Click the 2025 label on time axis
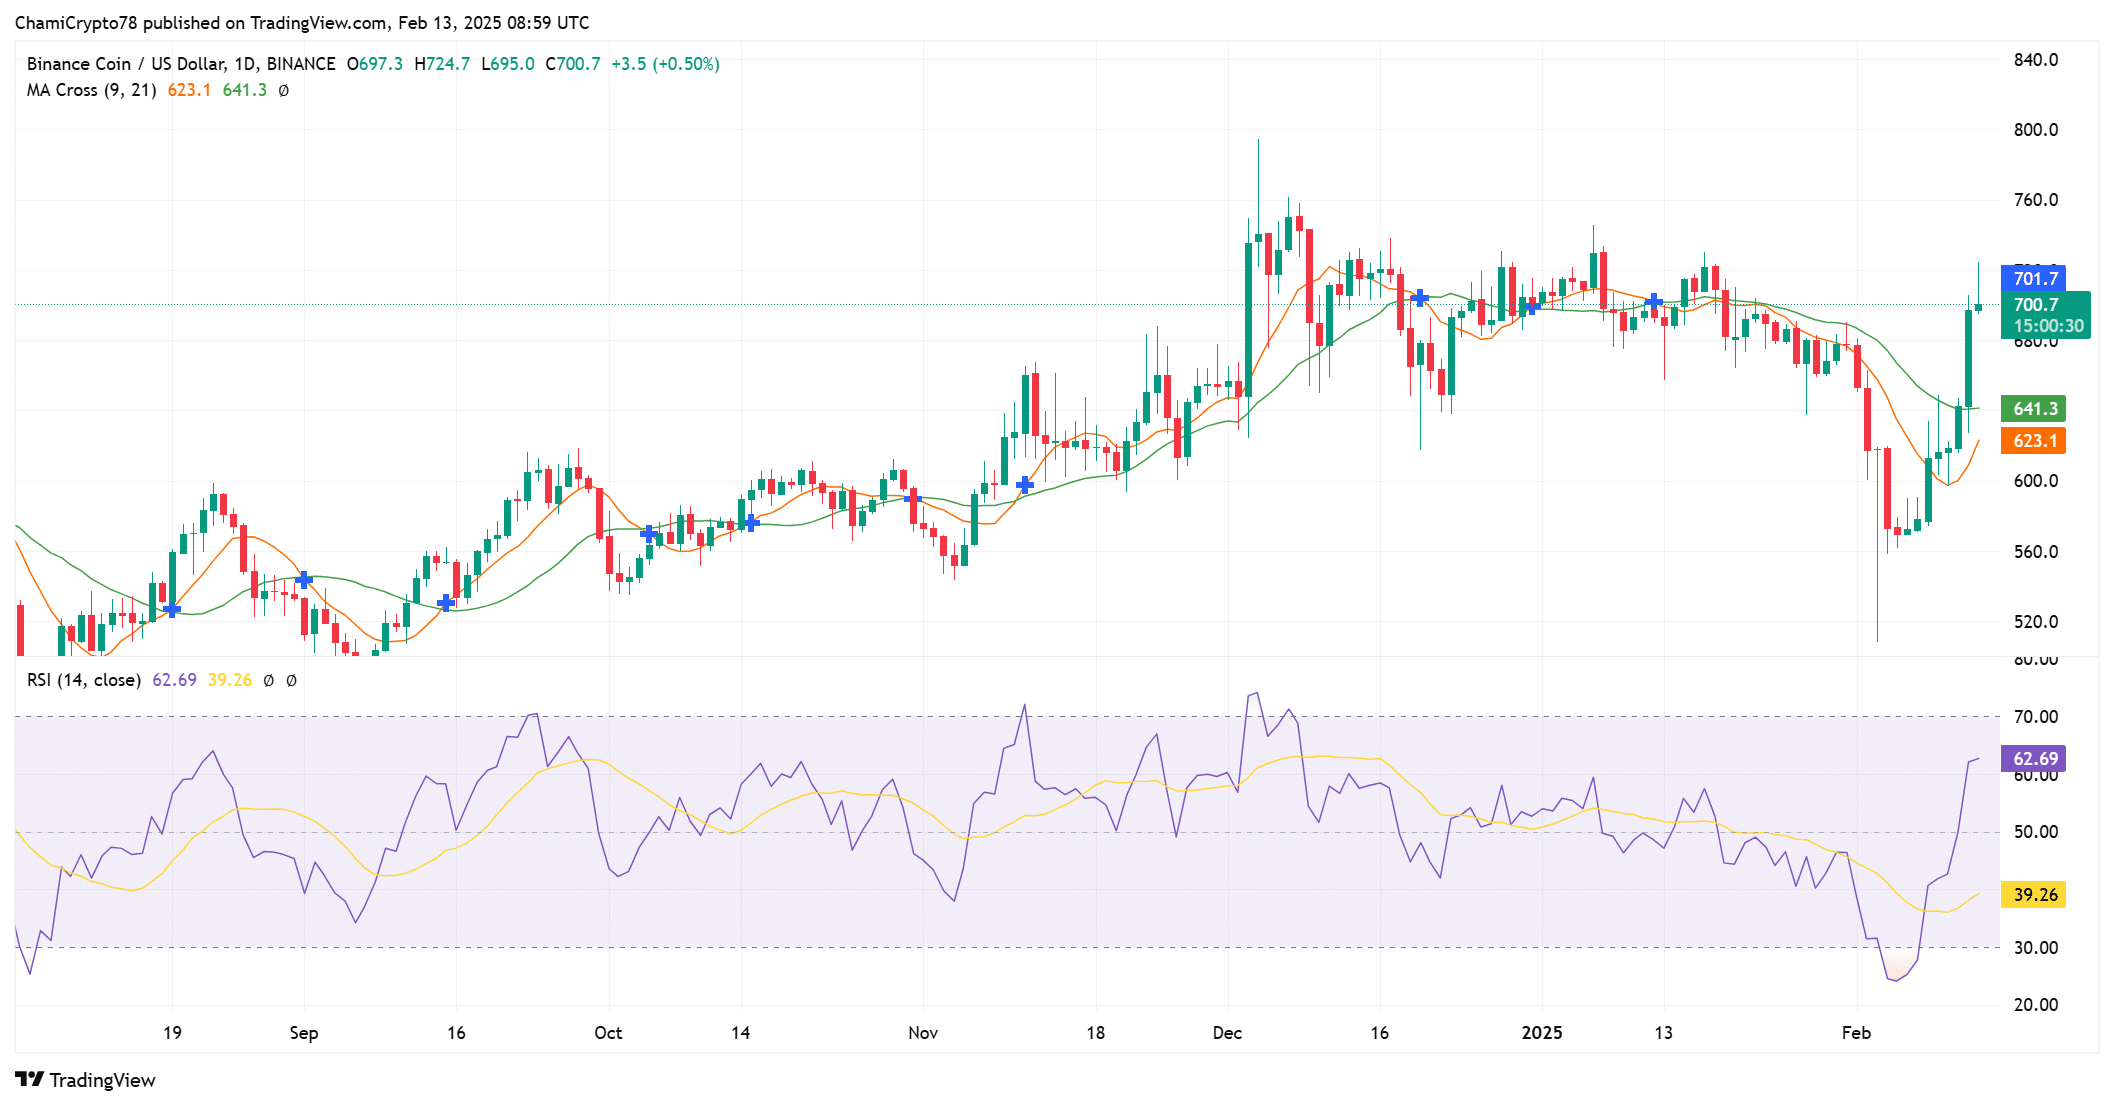Viewport: 2114px width, 1106px height. [x=1541, y=1033]
